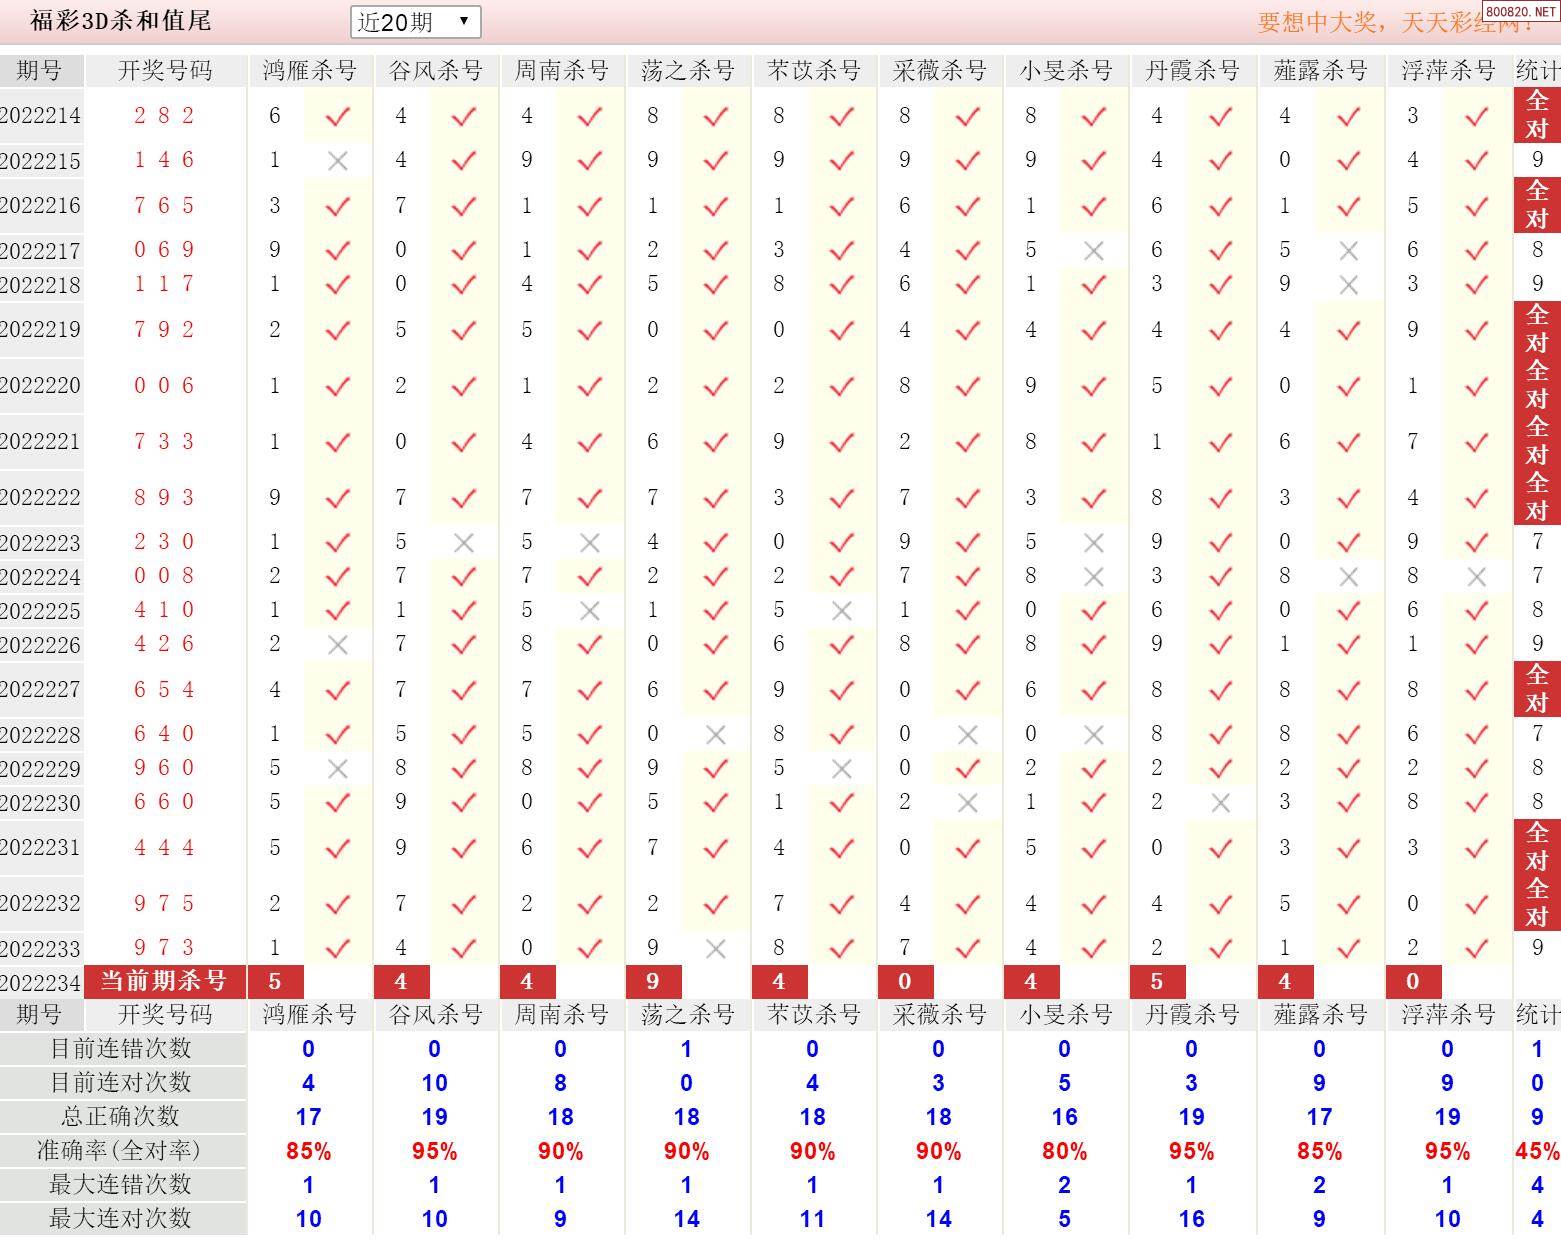Click the 采薇 cross mark in row 2022228

[968, 734]
